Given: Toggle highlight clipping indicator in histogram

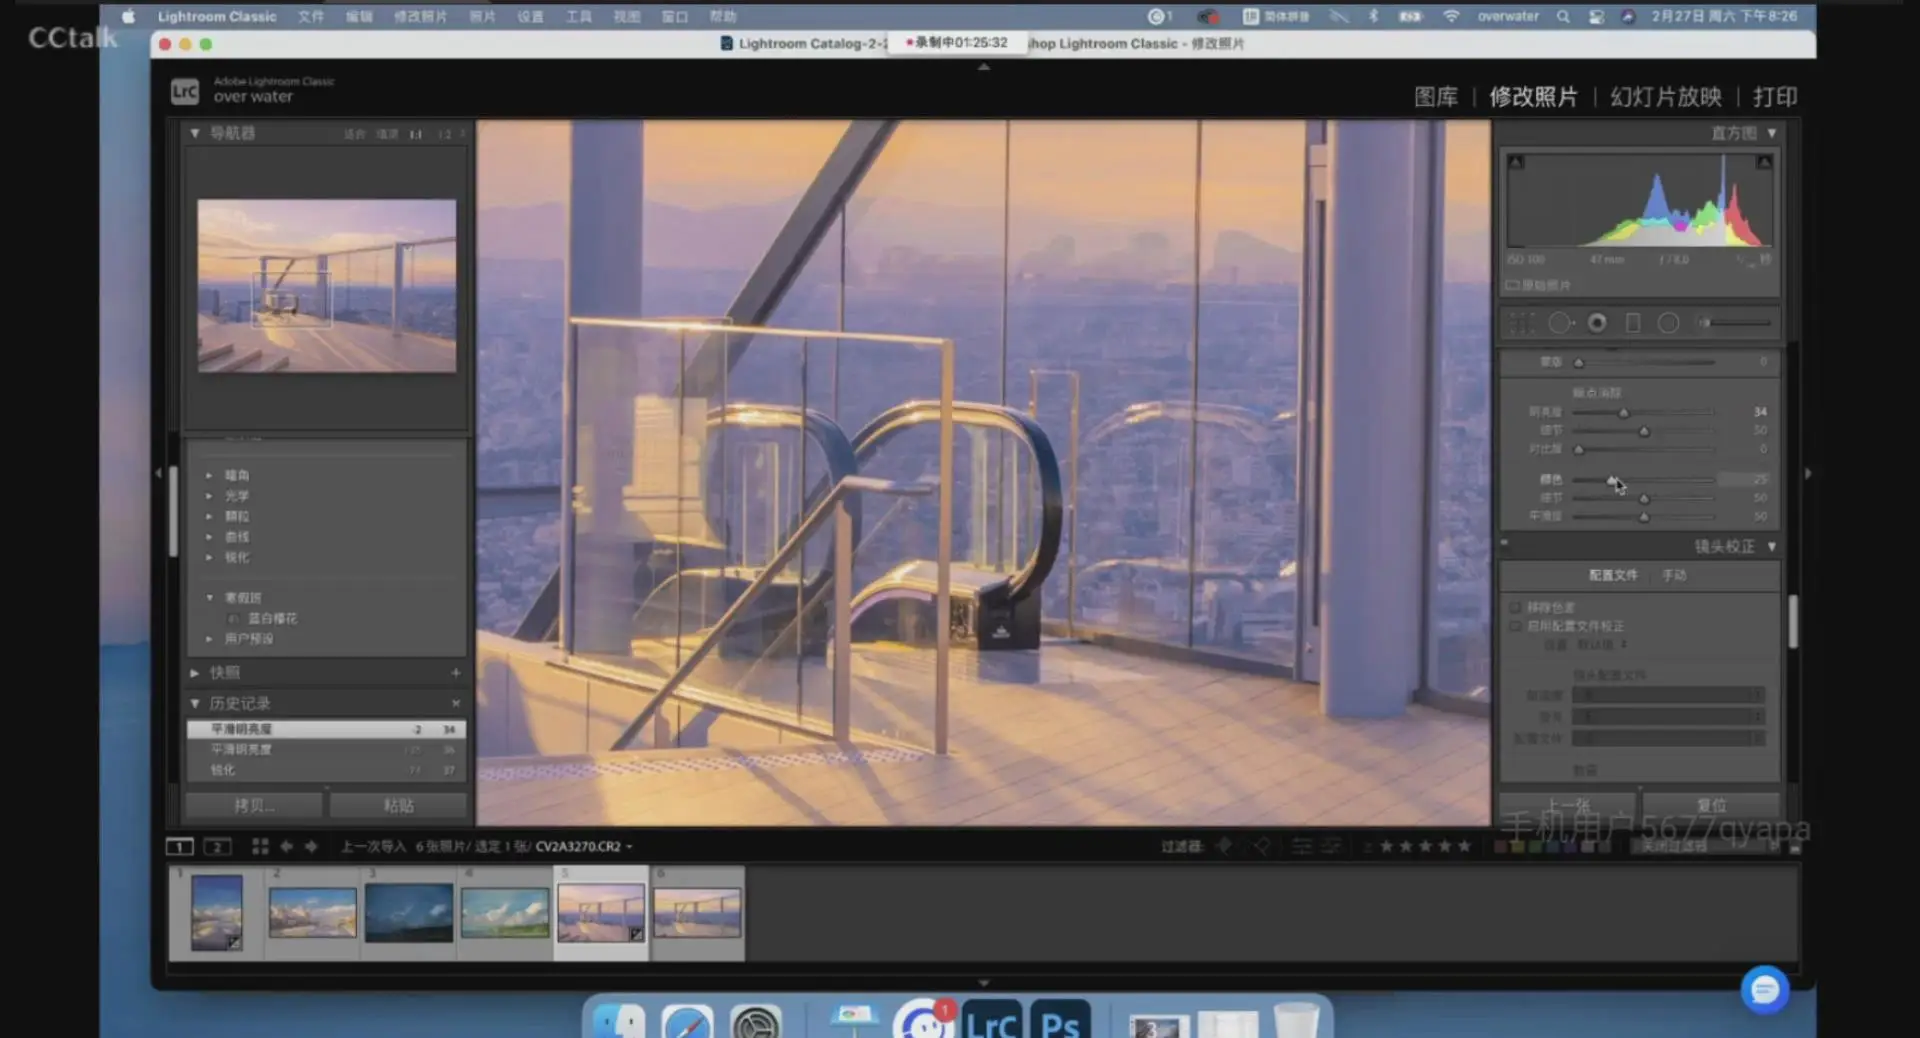Looking at the screenshot, I should [x=1764, y=162].
